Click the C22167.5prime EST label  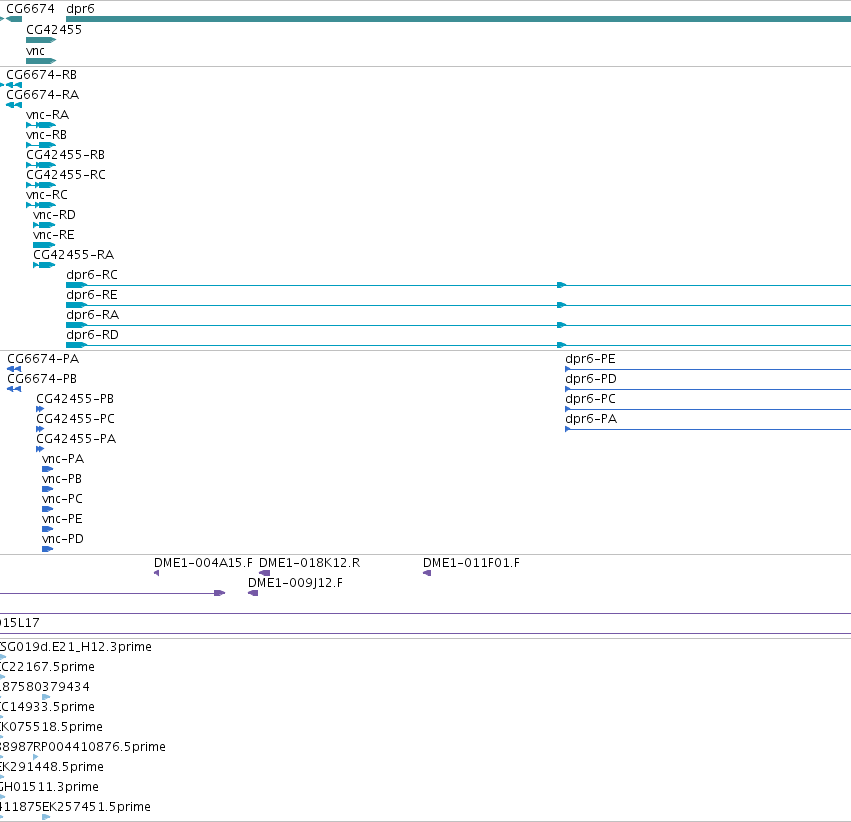(47, 667)
